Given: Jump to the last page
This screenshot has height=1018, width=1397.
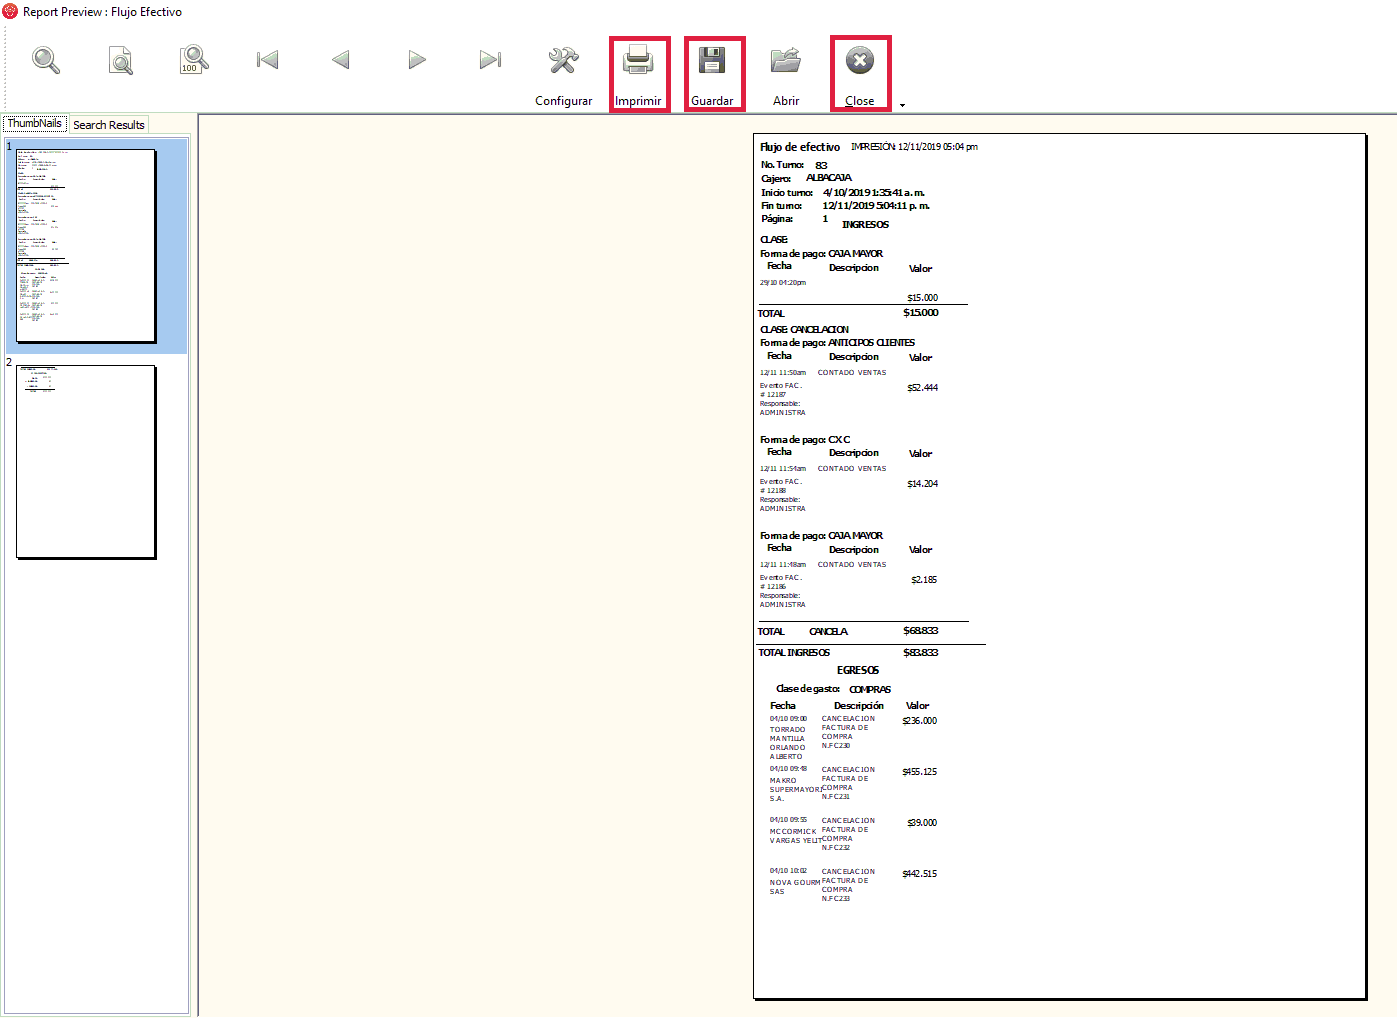Looking at the screenshot, I should click(490, 61).
